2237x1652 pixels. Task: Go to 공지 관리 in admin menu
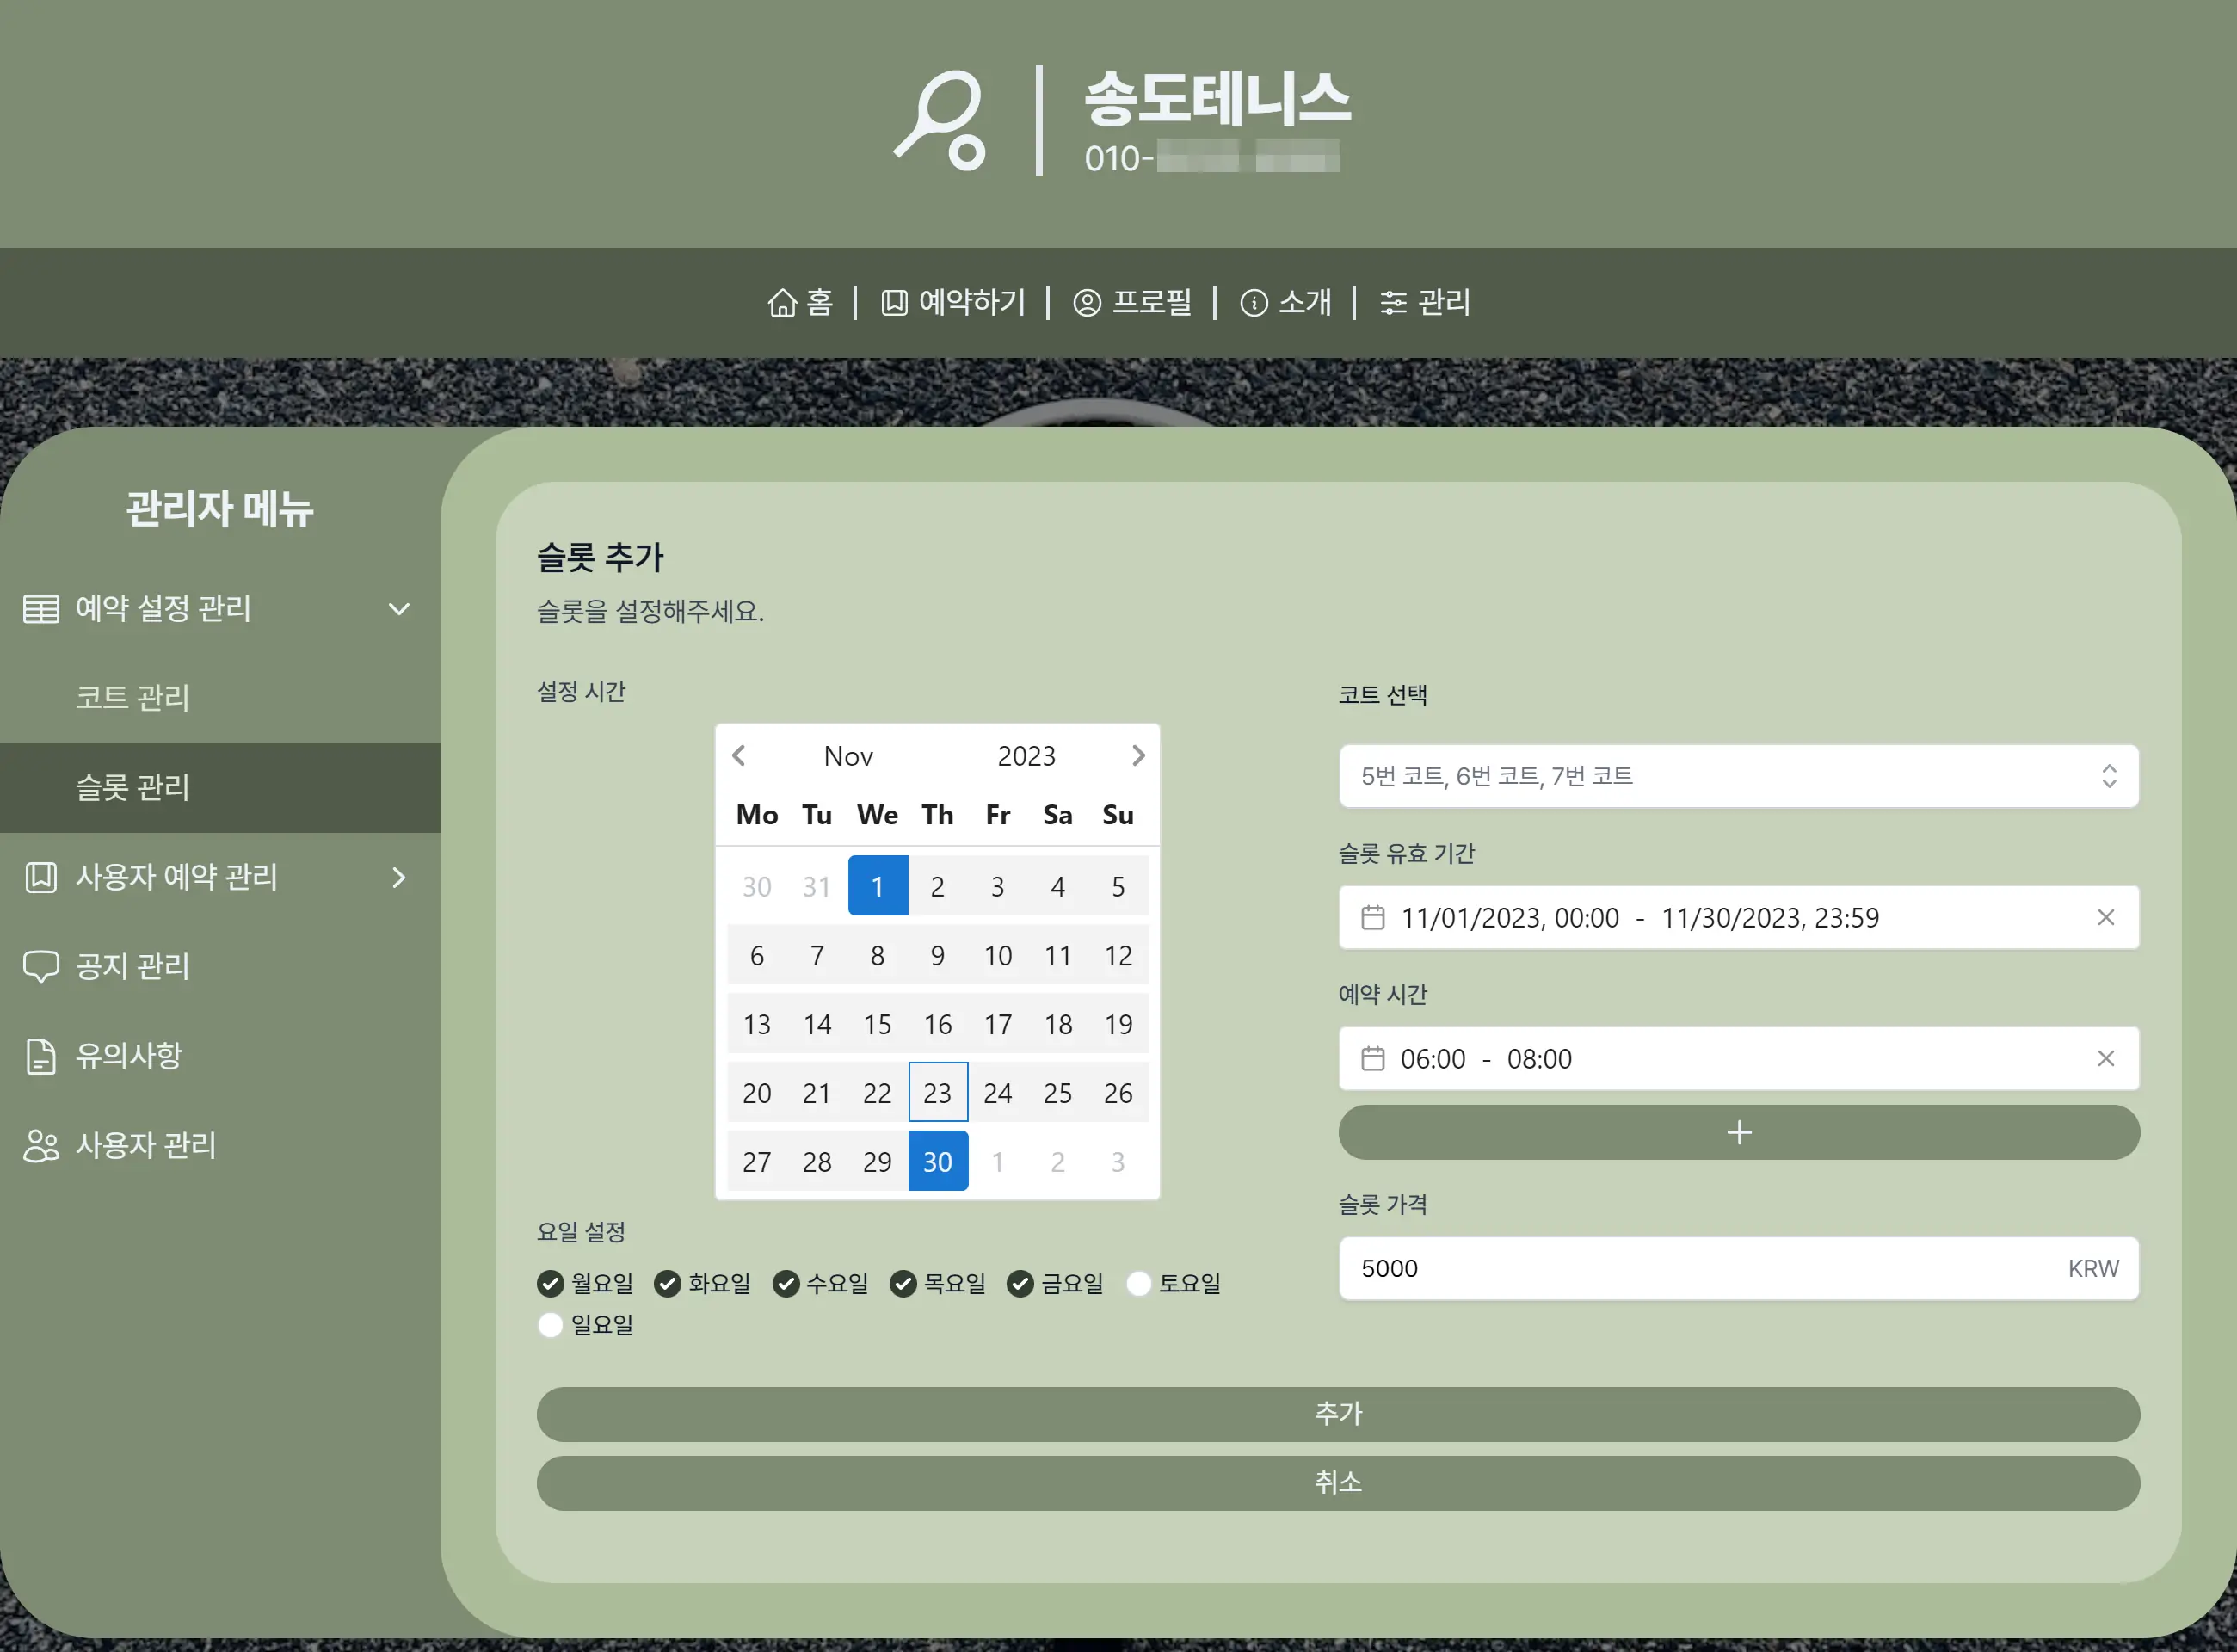coord(133,966)
